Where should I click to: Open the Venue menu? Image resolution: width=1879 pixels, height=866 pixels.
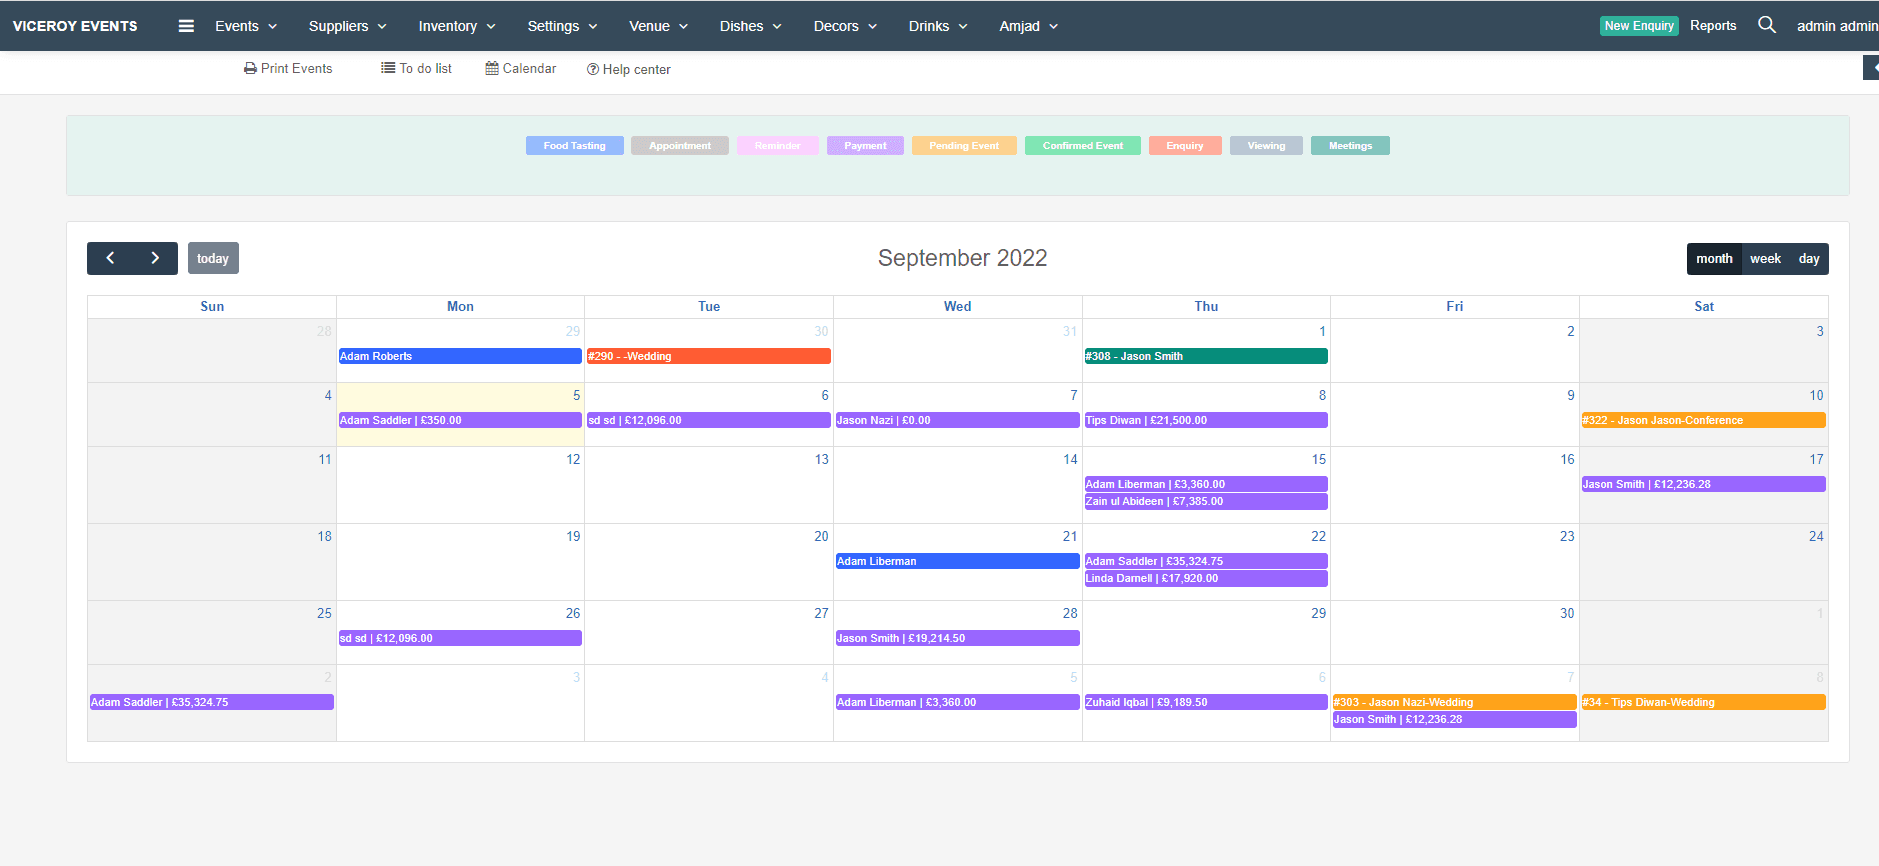[658, 26]
